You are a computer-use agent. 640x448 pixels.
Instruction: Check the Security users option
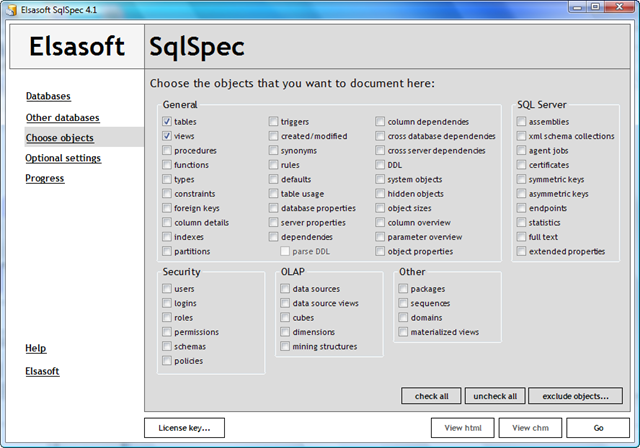pos(167,288)
